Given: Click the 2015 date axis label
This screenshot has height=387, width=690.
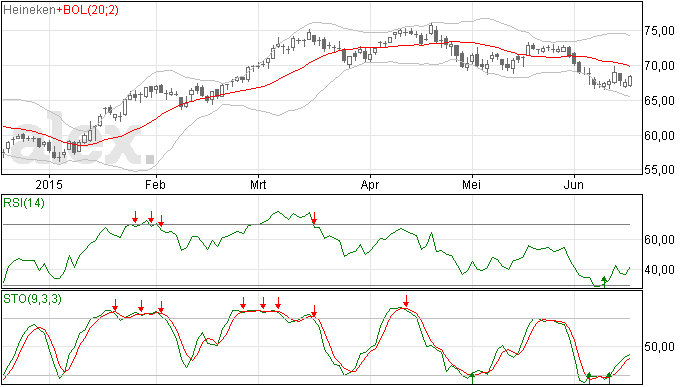Looking at the screenshot, I should coord(49,184).
